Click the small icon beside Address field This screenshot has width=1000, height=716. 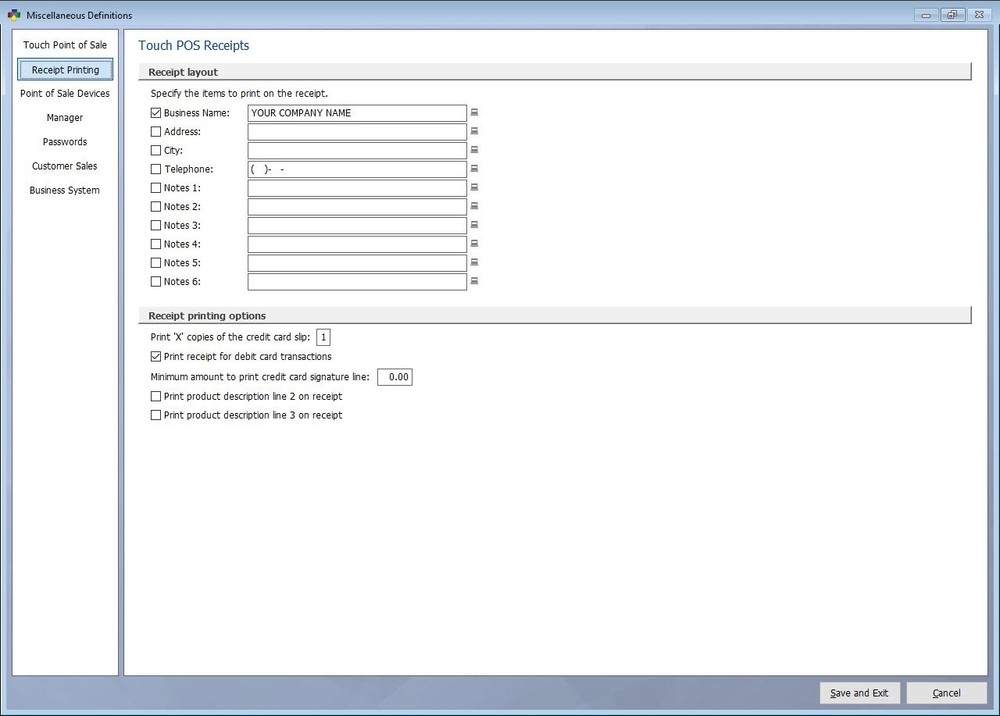[x=475, y=132]
